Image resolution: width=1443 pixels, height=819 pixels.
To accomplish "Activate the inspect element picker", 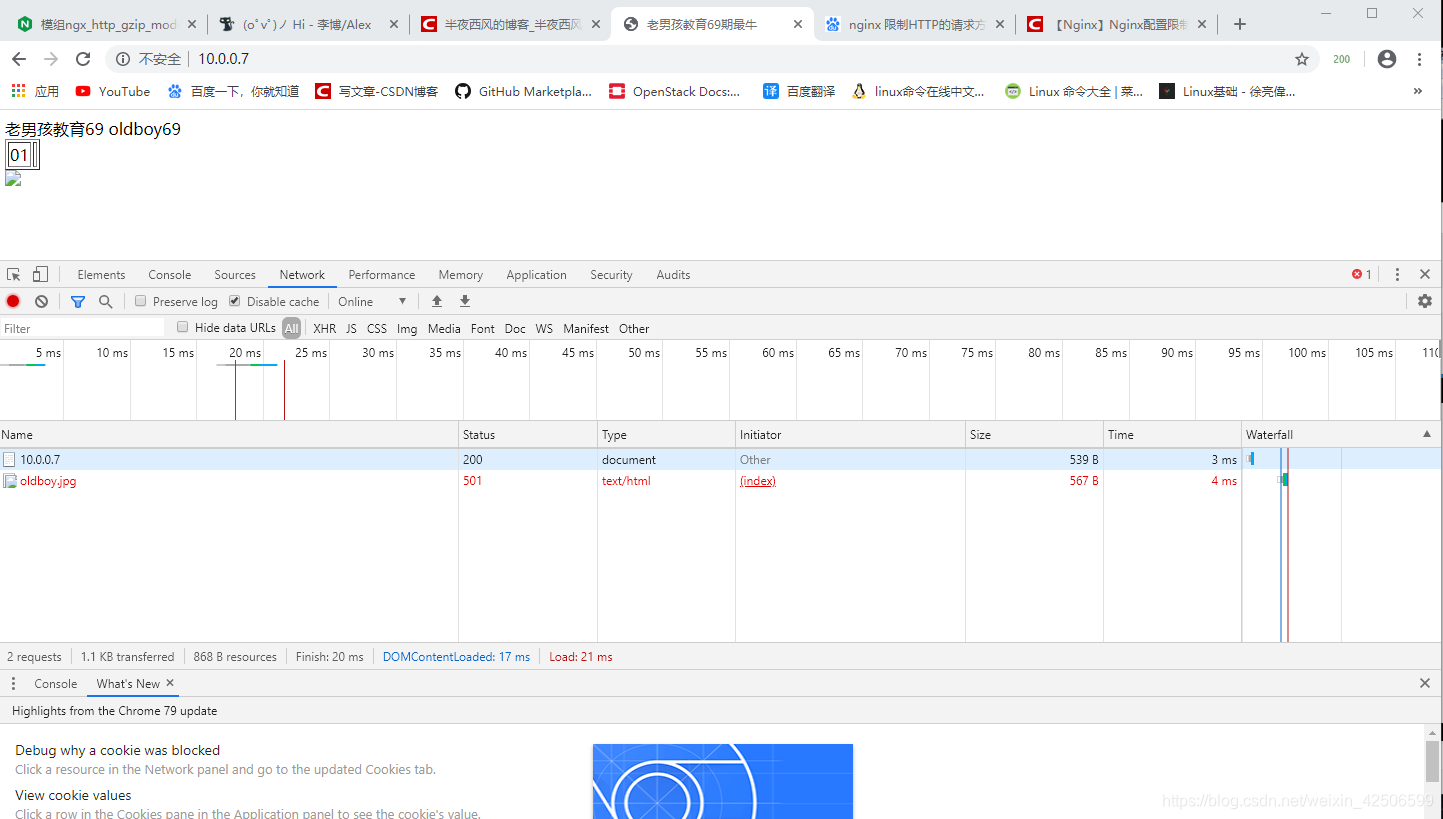I will point(14,274).
